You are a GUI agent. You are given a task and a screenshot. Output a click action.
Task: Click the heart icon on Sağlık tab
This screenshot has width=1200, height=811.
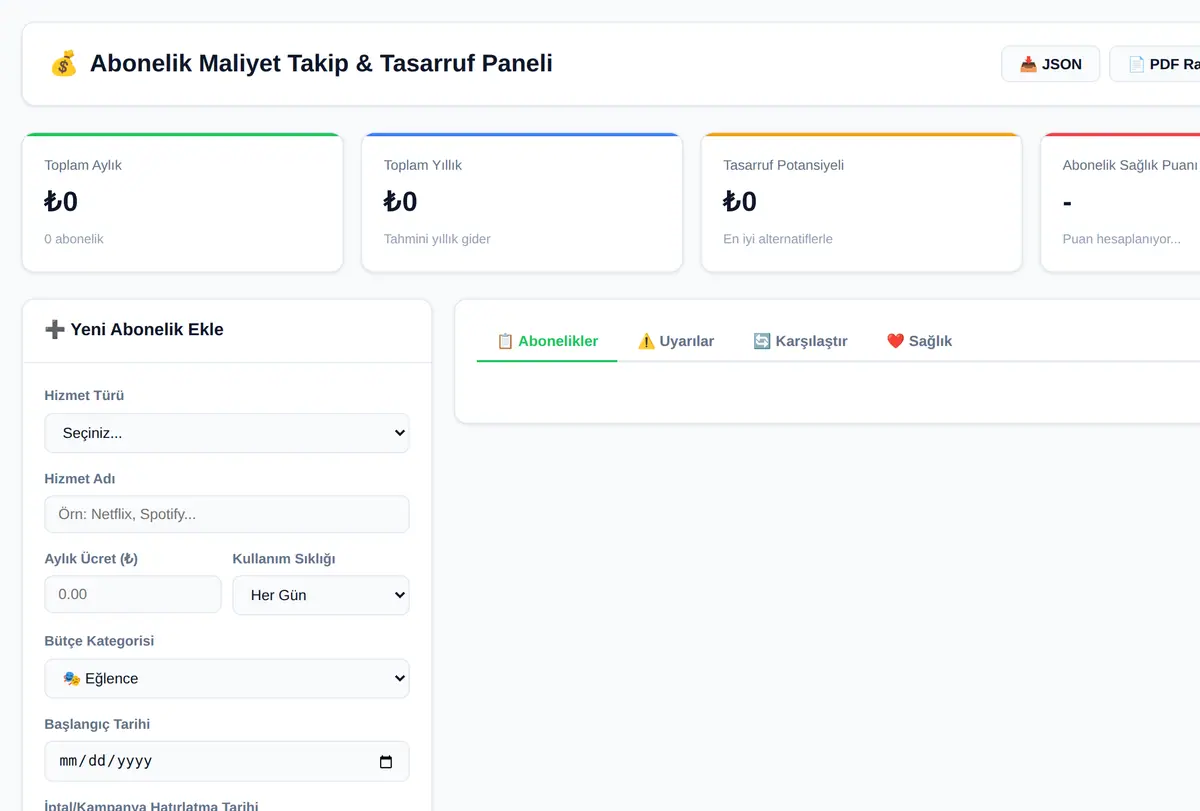tap(895, 341)
